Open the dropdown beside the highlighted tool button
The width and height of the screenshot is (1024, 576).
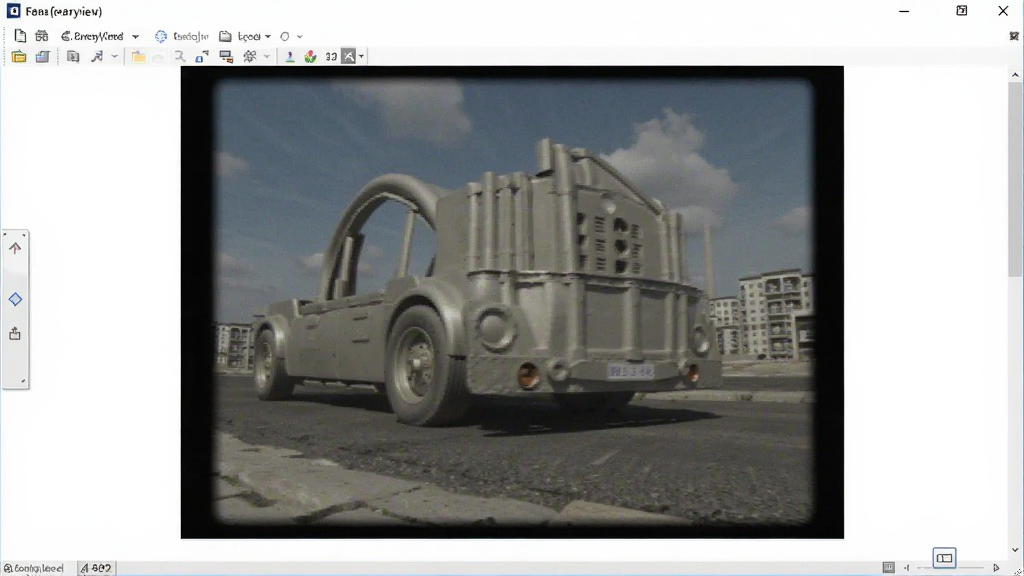[361, 57]
